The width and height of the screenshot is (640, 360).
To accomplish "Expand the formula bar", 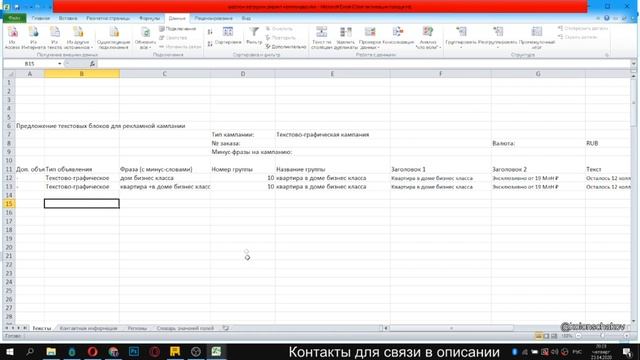I will pos(633,64).
